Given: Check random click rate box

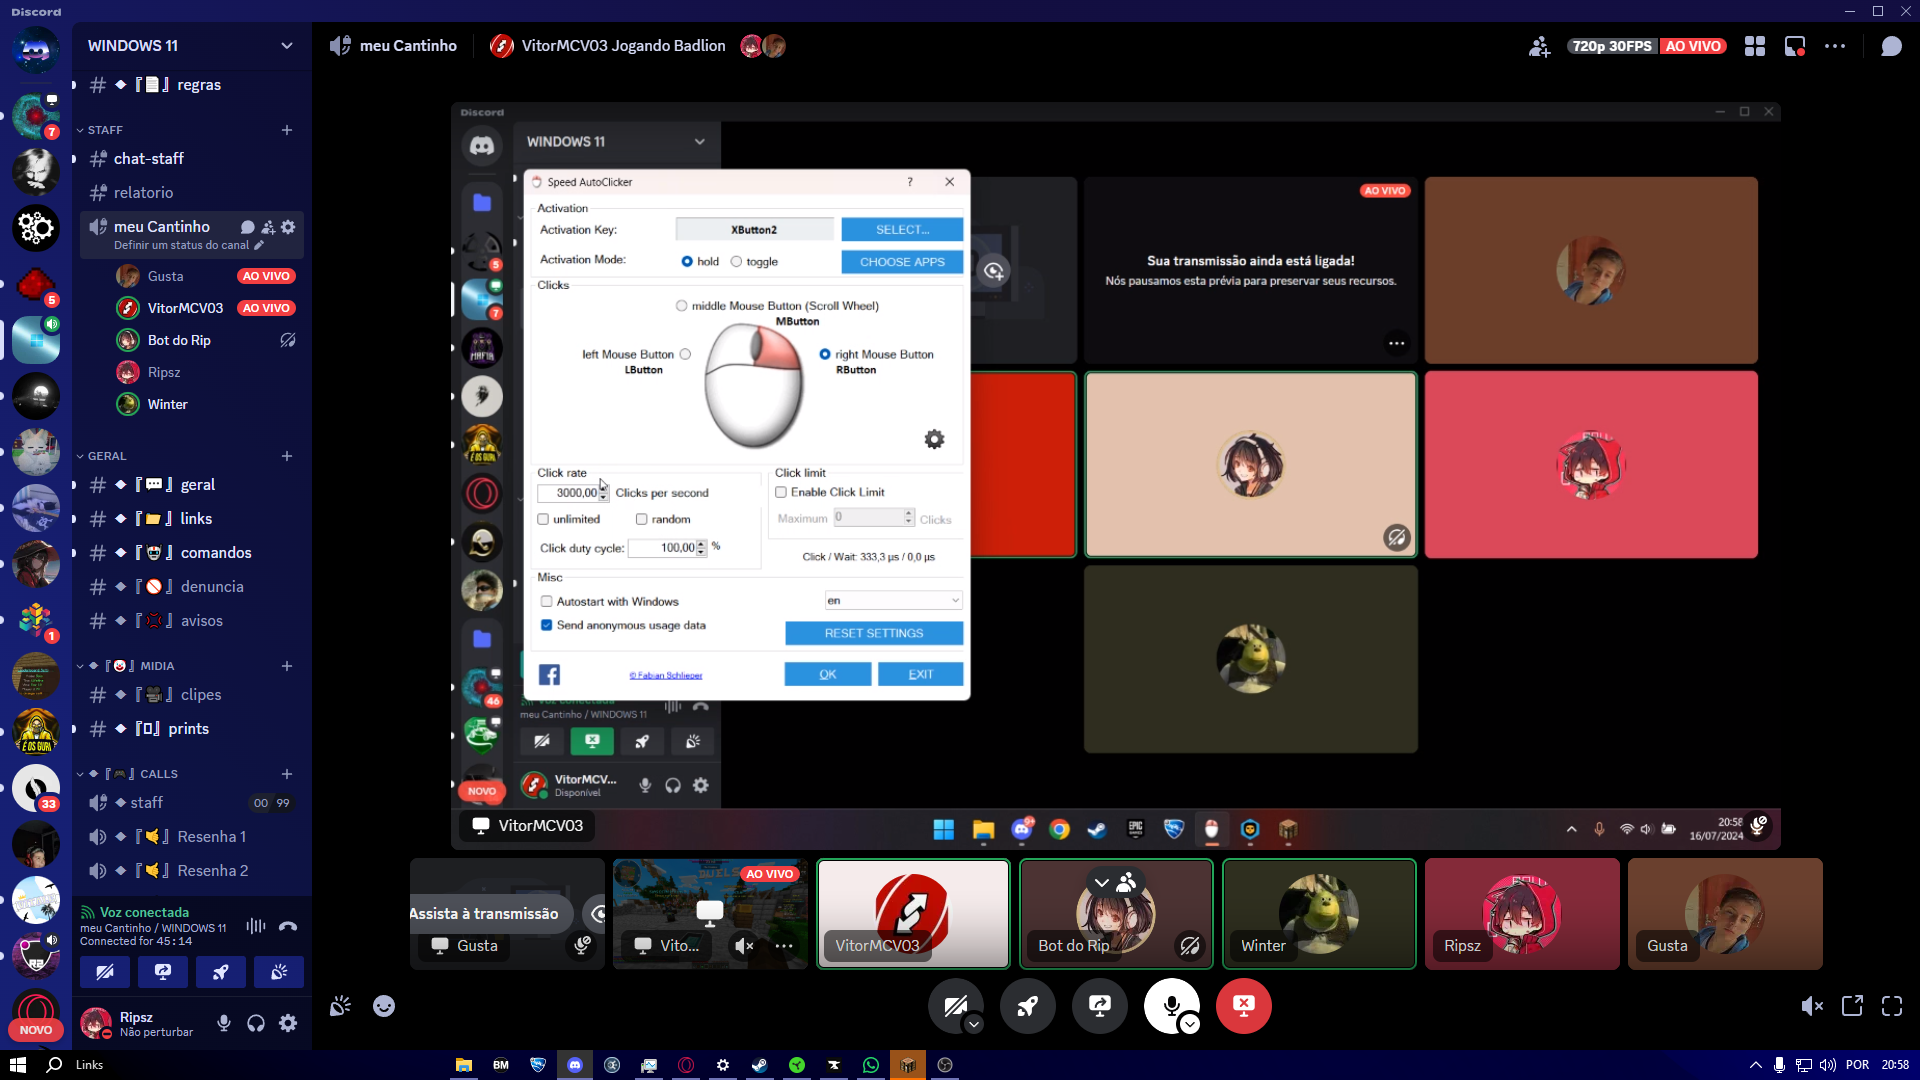Looking at the screenshot, I should click(x=642, y=519).
